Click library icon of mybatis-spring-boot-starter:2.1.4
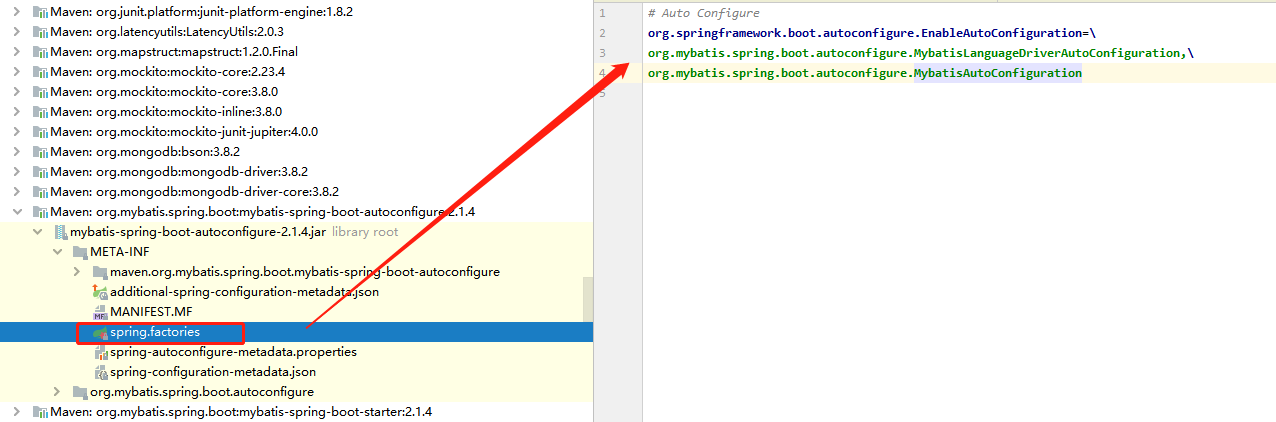 40,412
